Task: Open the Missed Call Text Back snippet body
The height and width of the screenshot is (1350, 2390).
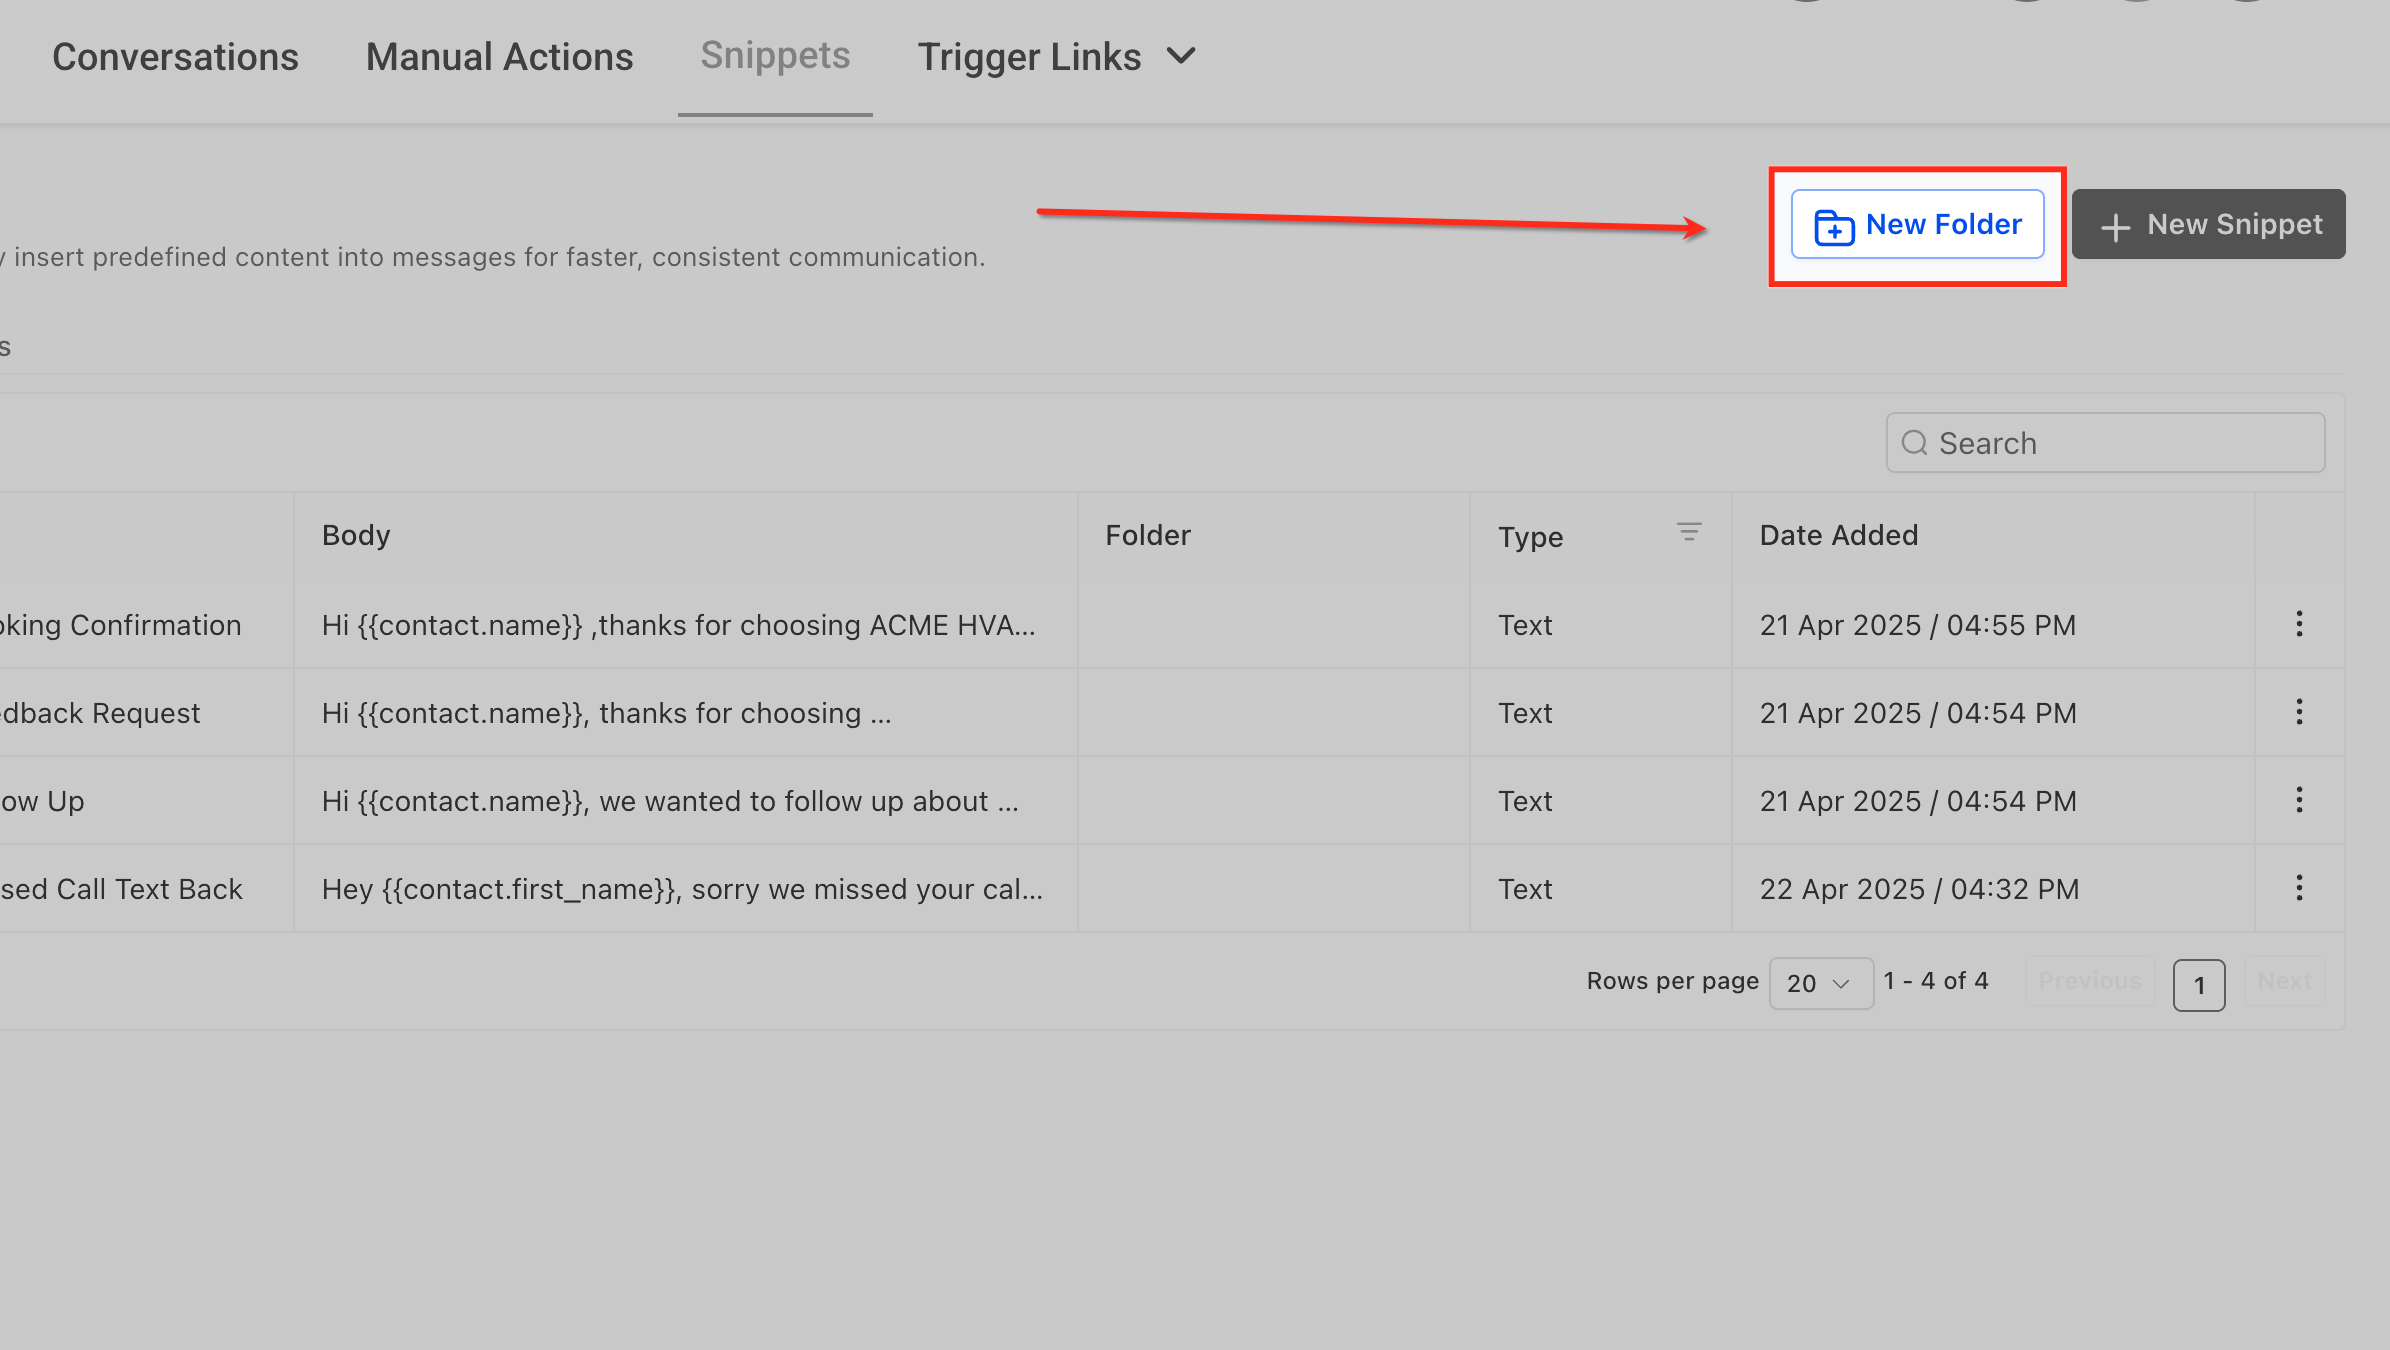Action: [x=682, y=889]
